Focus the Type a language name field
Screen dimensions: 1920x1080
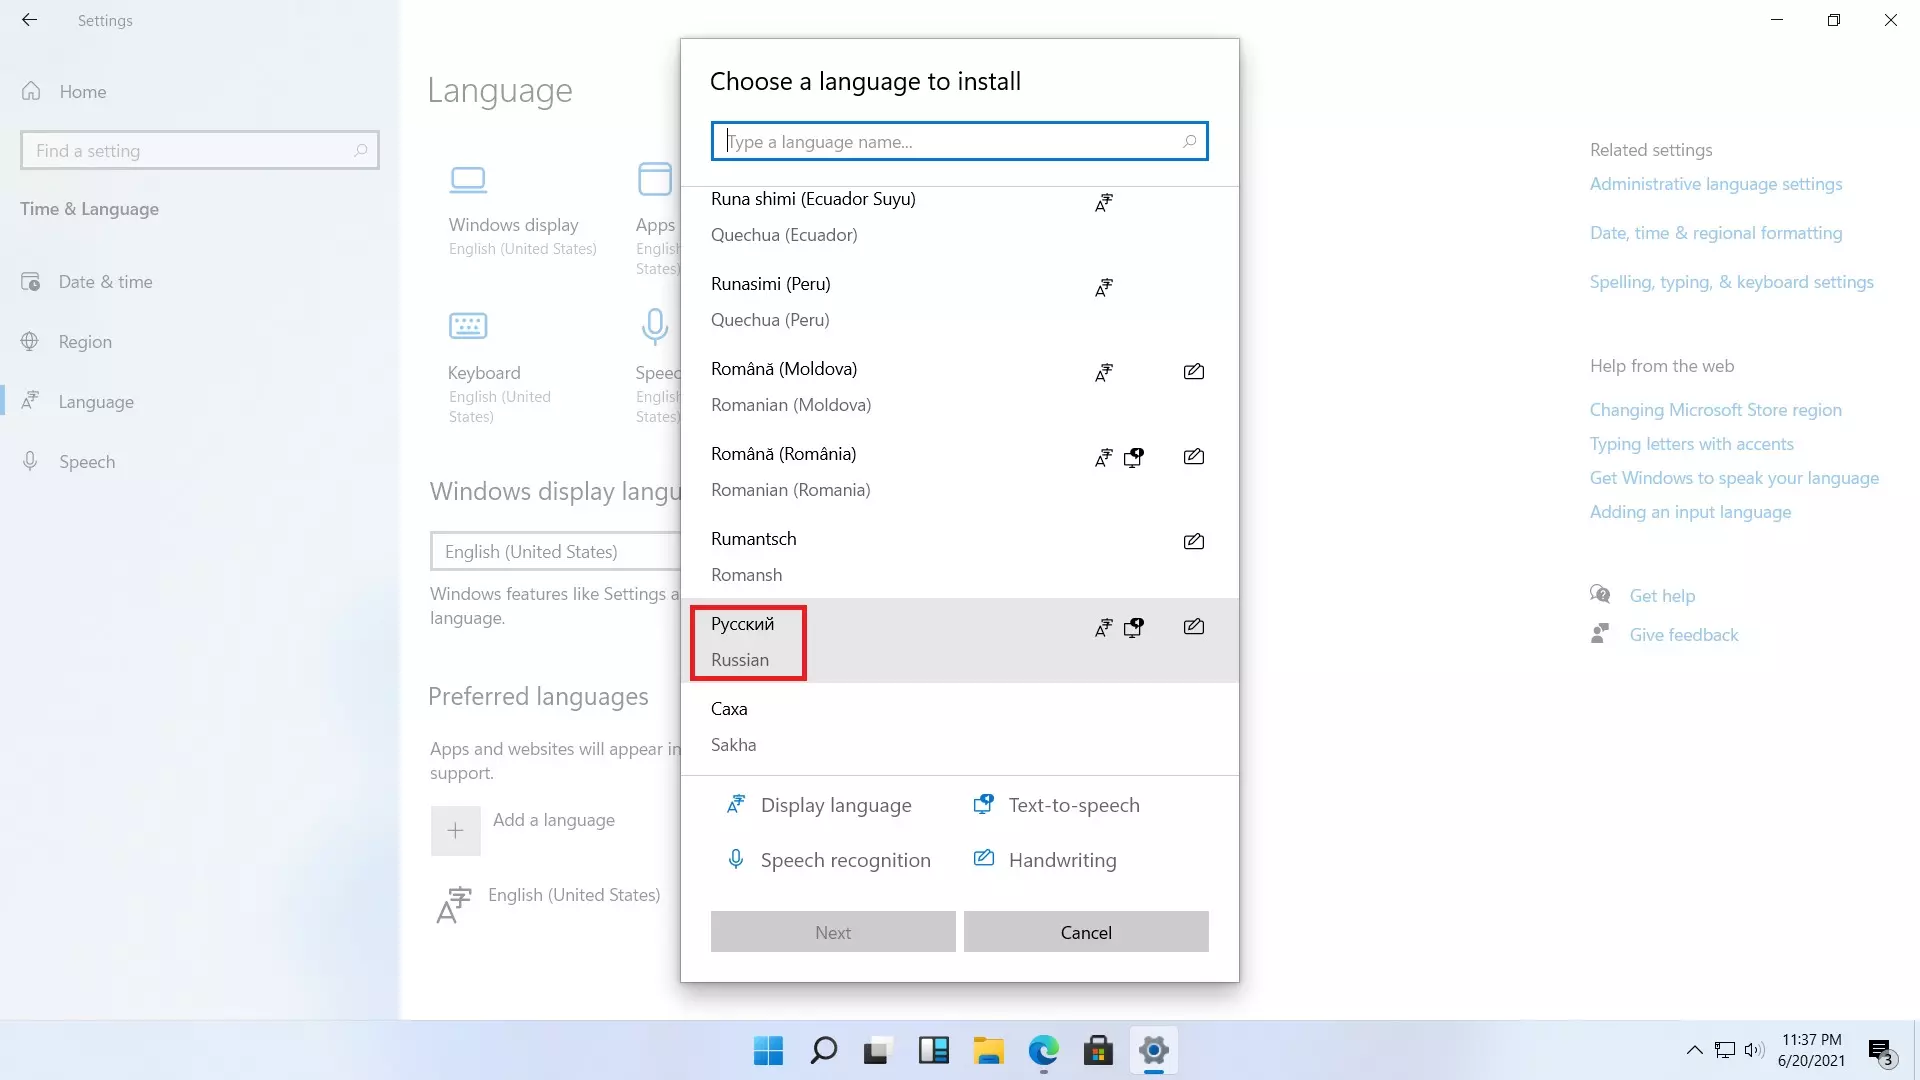point(950,142)
